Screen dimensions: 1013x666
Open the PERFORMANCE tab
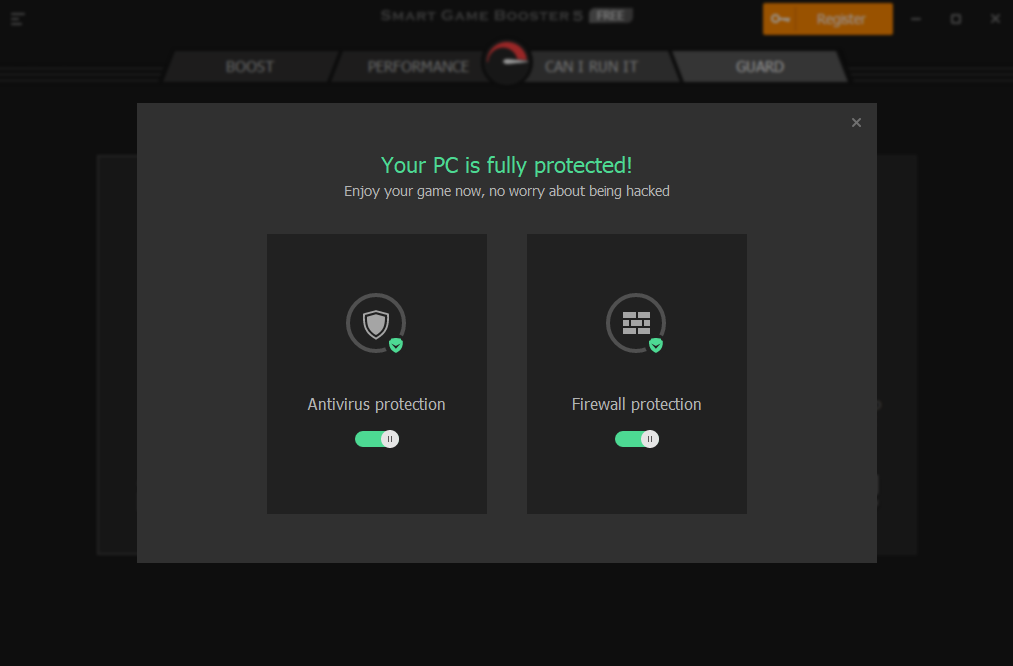417,67
